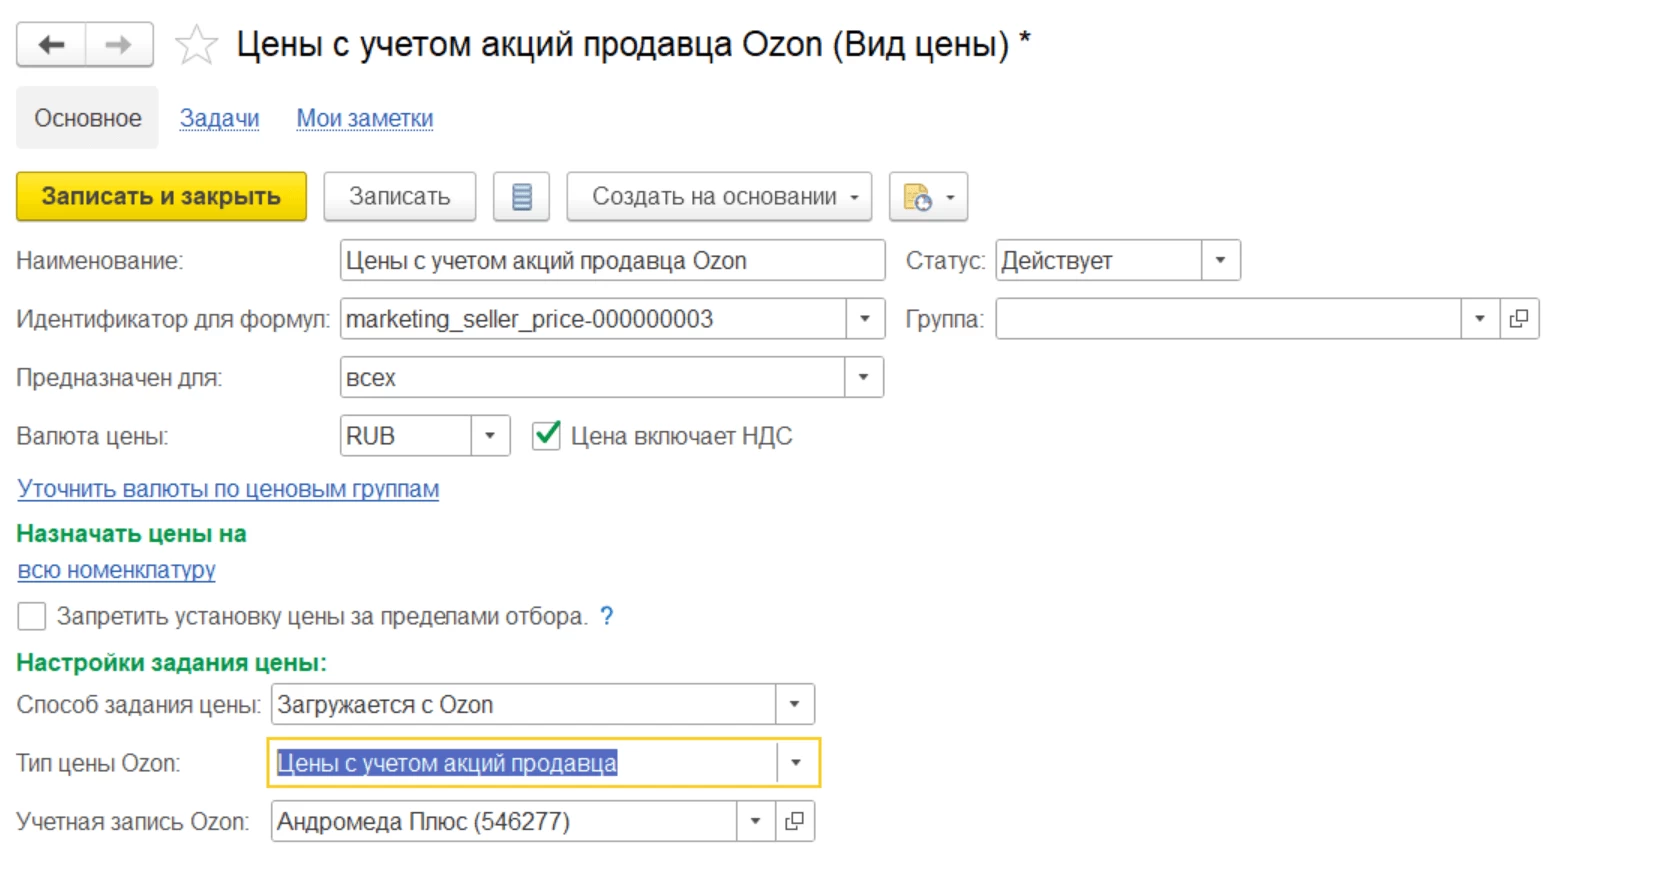The height and width of the screenshot is (896, 1672).
Task: Open the reports icon dropdown button
Action: coord(928,197)
